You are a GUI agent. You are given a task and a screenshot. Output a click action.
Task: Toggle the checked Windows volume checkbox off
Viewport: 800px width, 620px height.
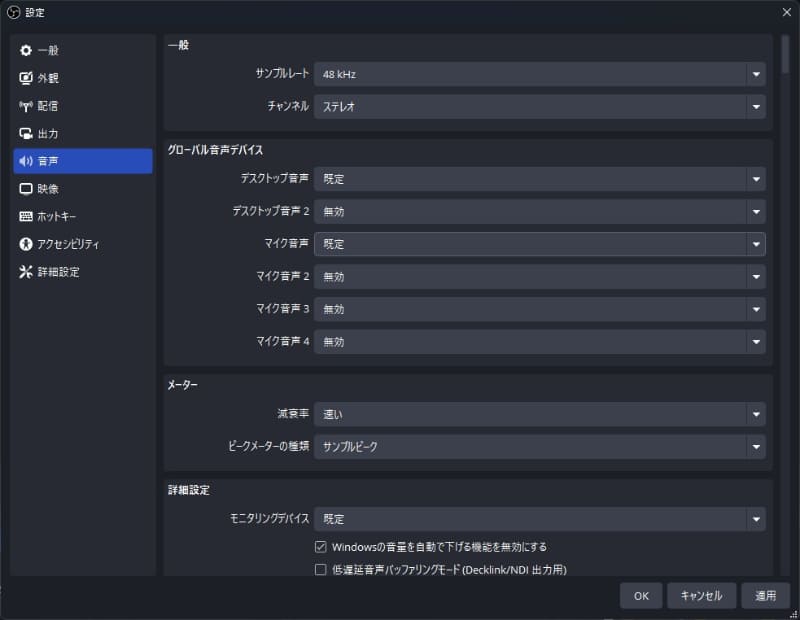tap(319, 548)
